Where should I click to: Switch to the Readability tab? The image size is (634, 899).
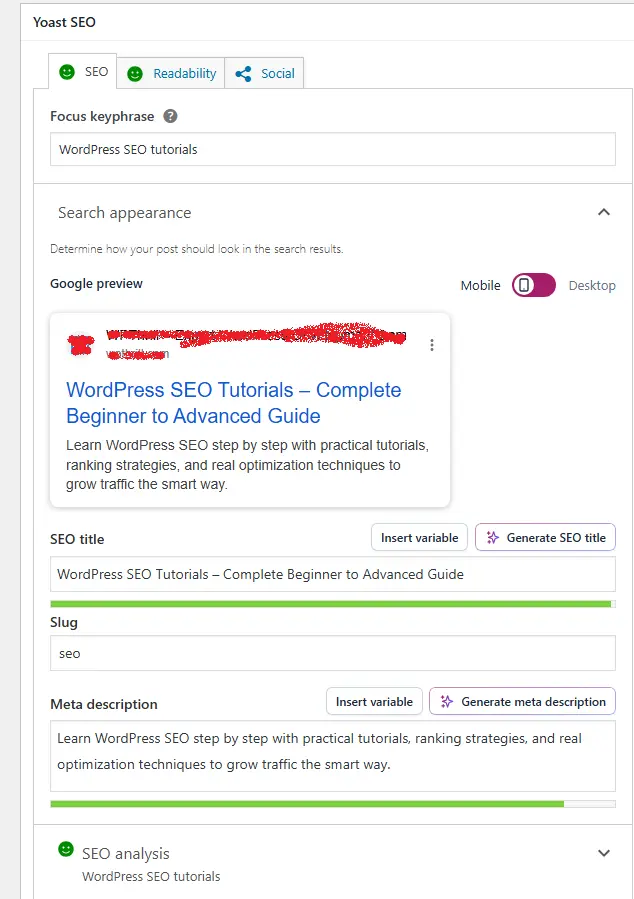171,73
